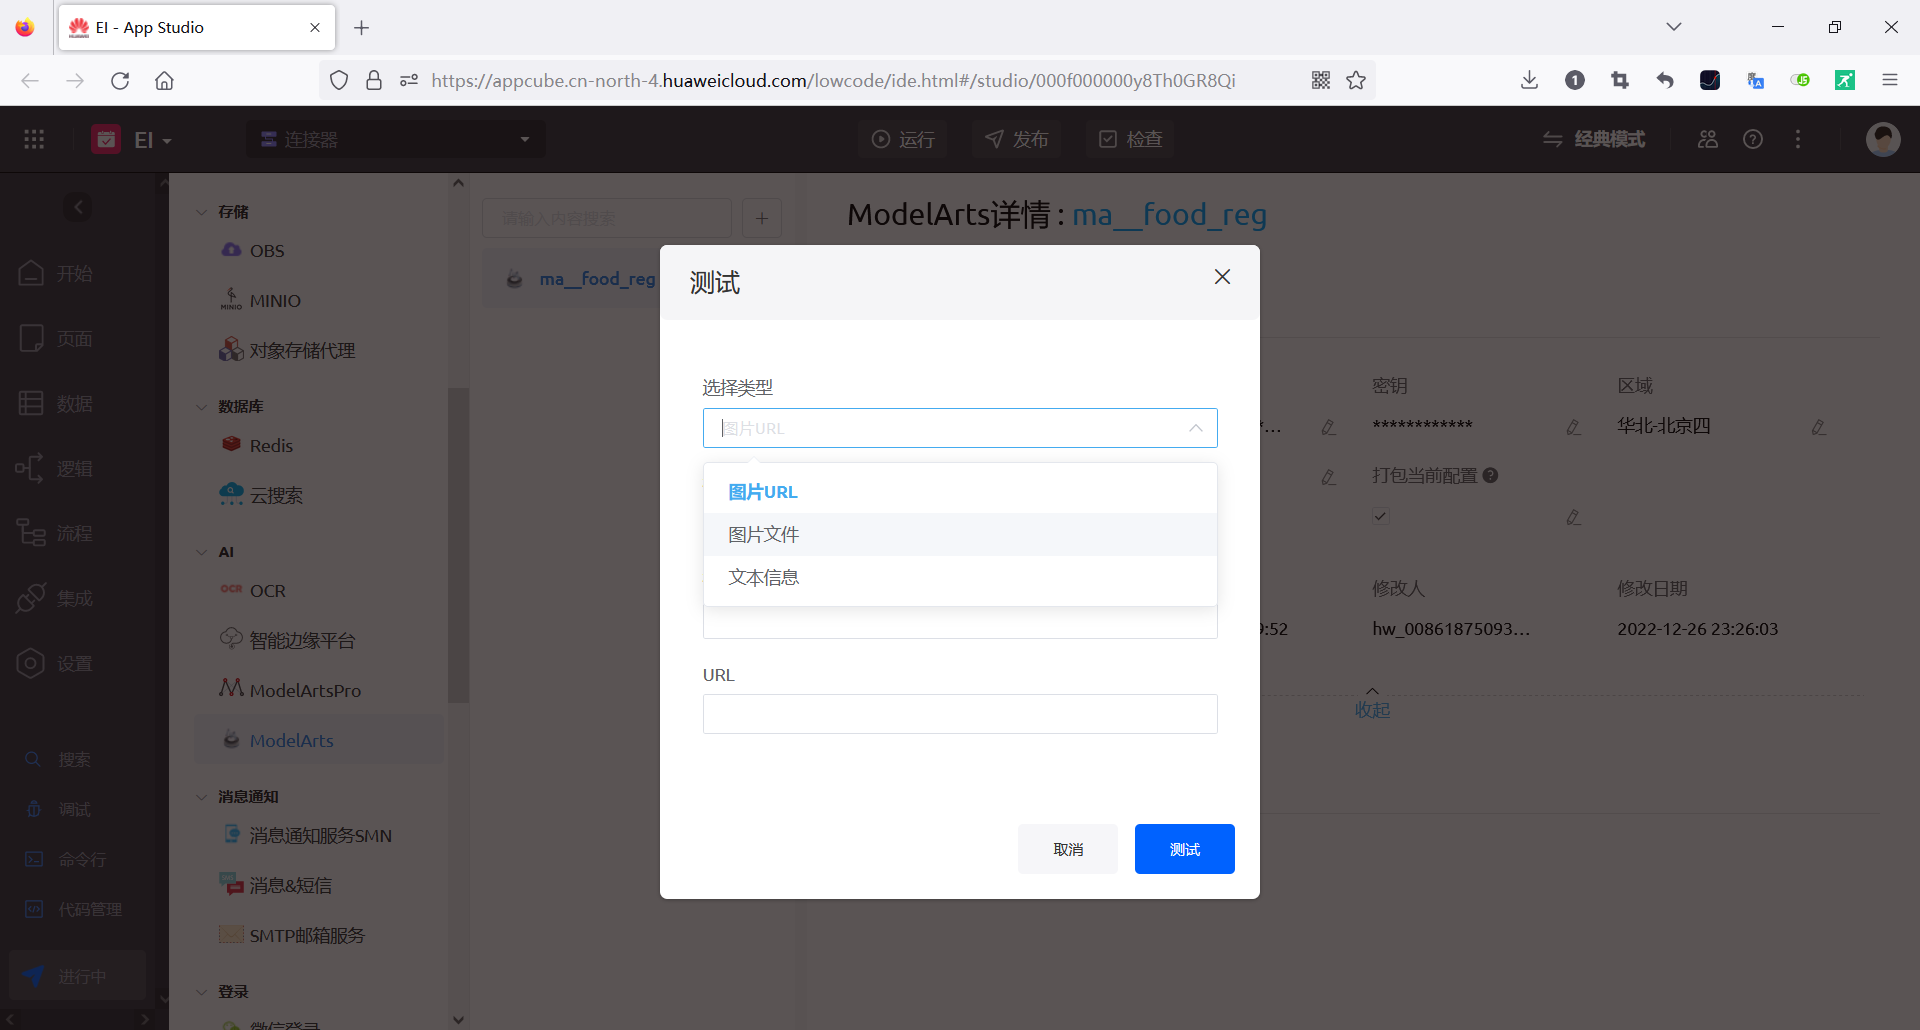Select the 智能边缘平台 connector
The image size is (1920, 1030).
tap(320, 641)
